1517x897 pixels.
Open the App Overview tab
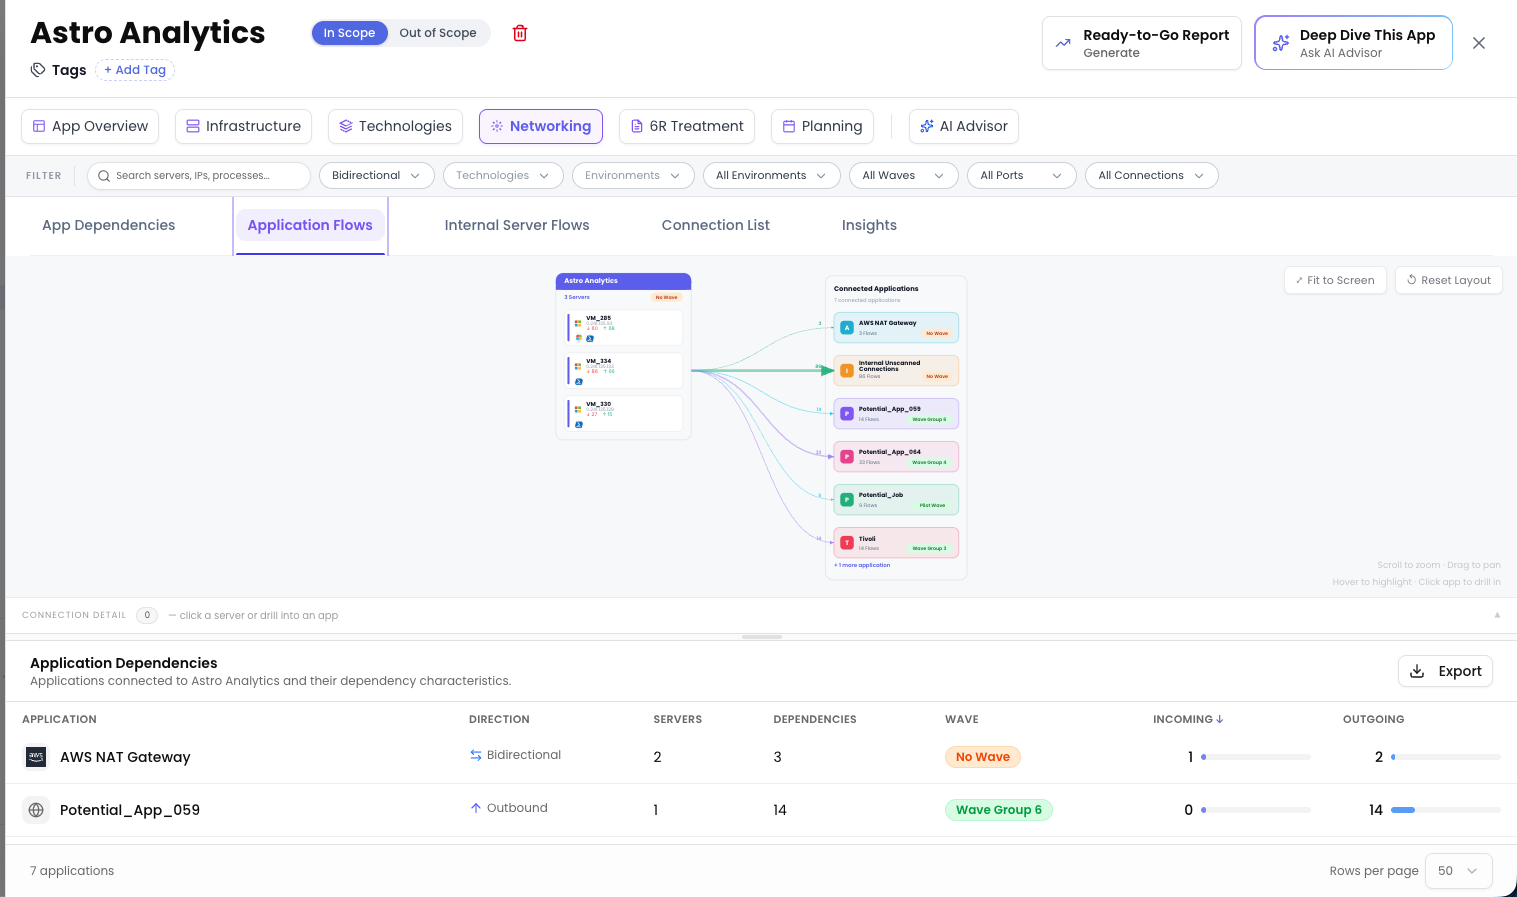[x=90, y=126]
